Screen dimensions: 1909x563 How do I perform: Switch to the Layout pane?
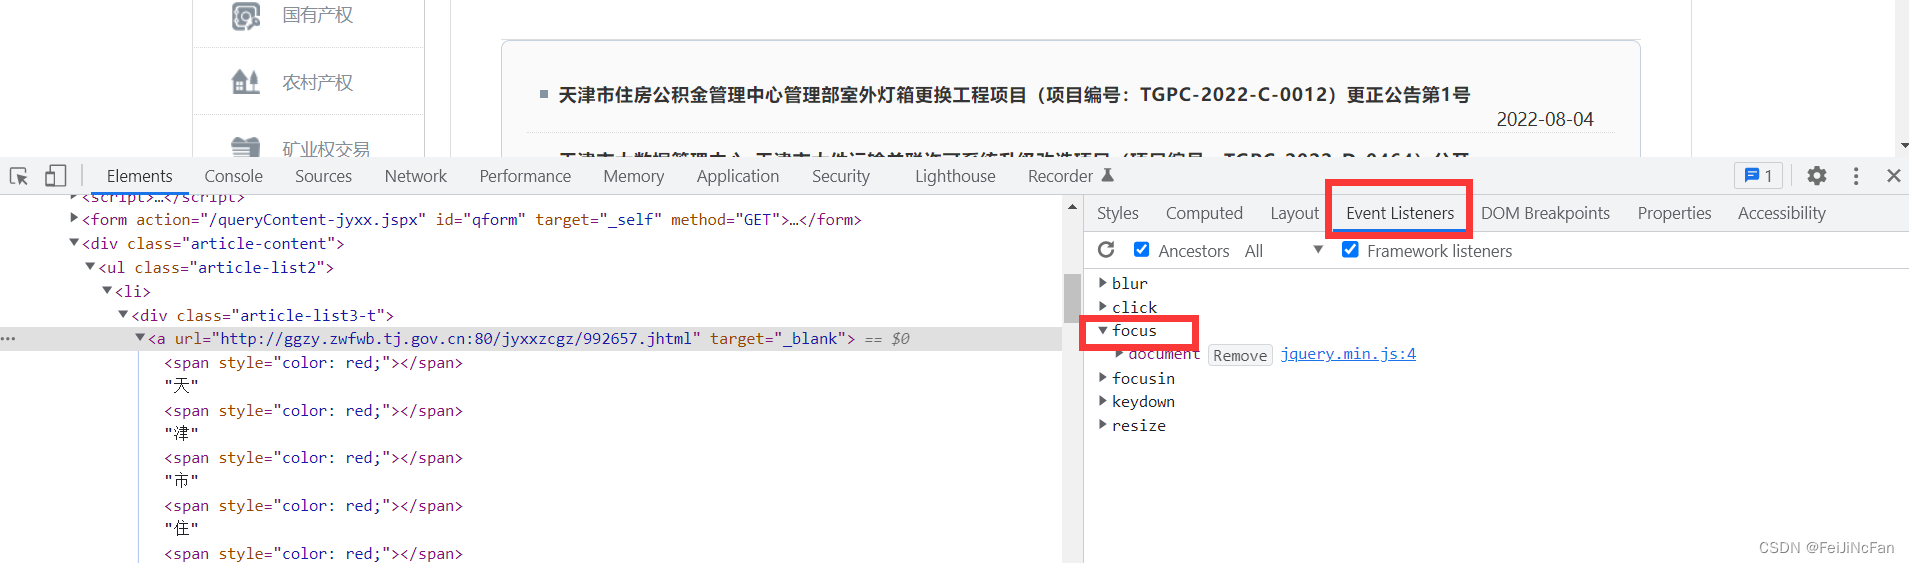[x=1294, y=213]
